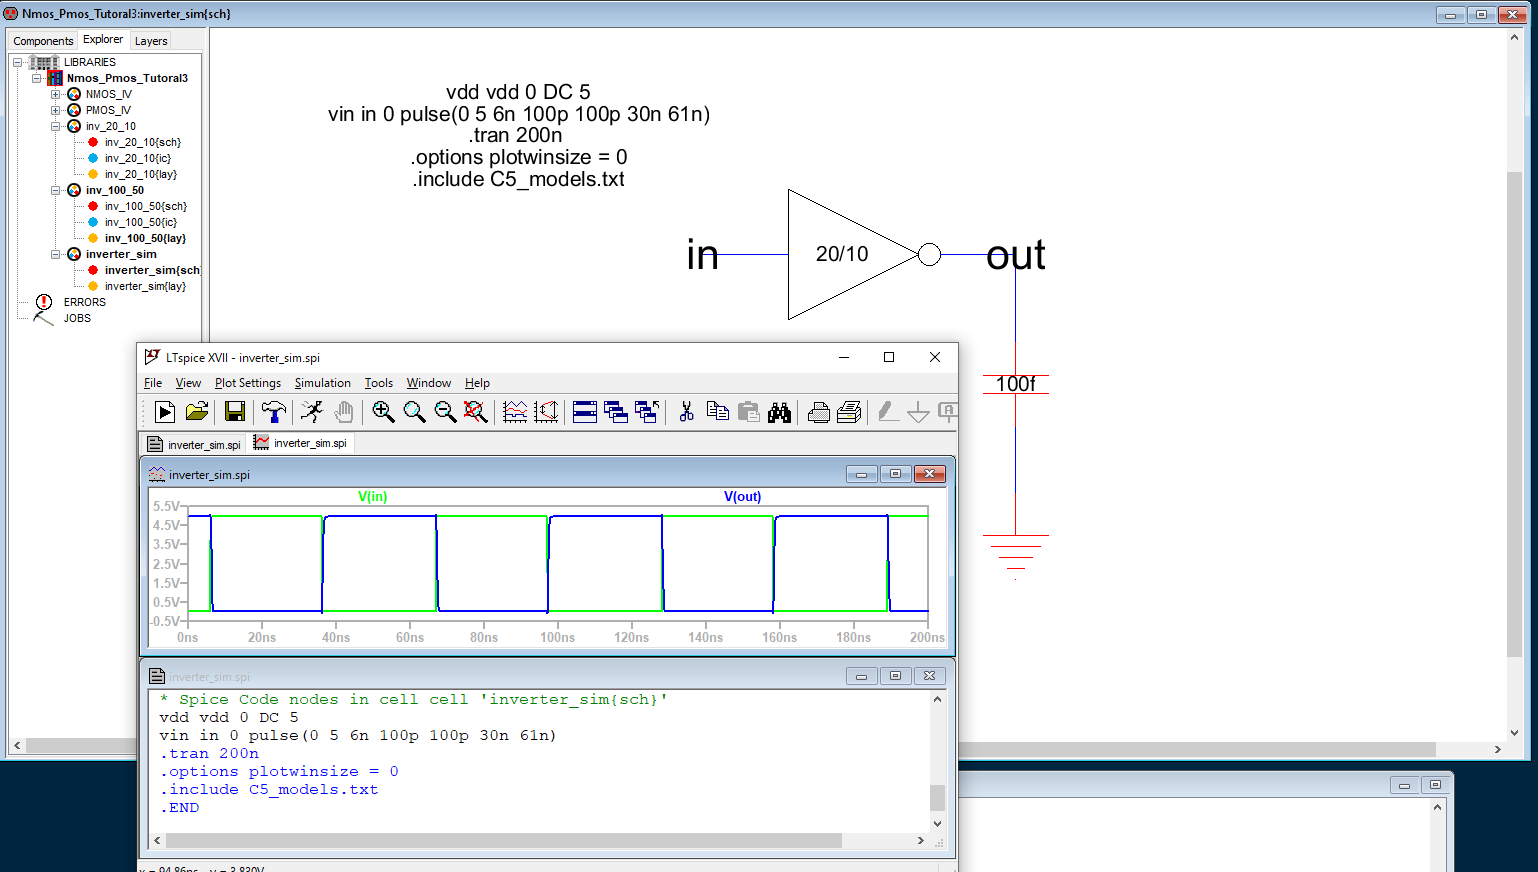Switch to inverter_sim.spi waveform plot tab
Image resolution: width=1538 pixels, height=872 pixels.
pos(300,443)
